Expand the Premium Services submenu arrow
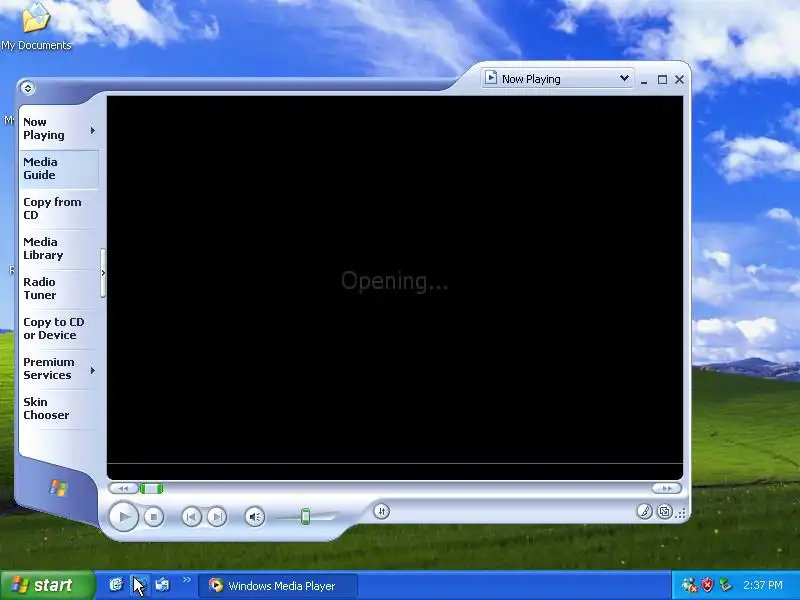Screen dimensions: 800x600 pos(93,370)
